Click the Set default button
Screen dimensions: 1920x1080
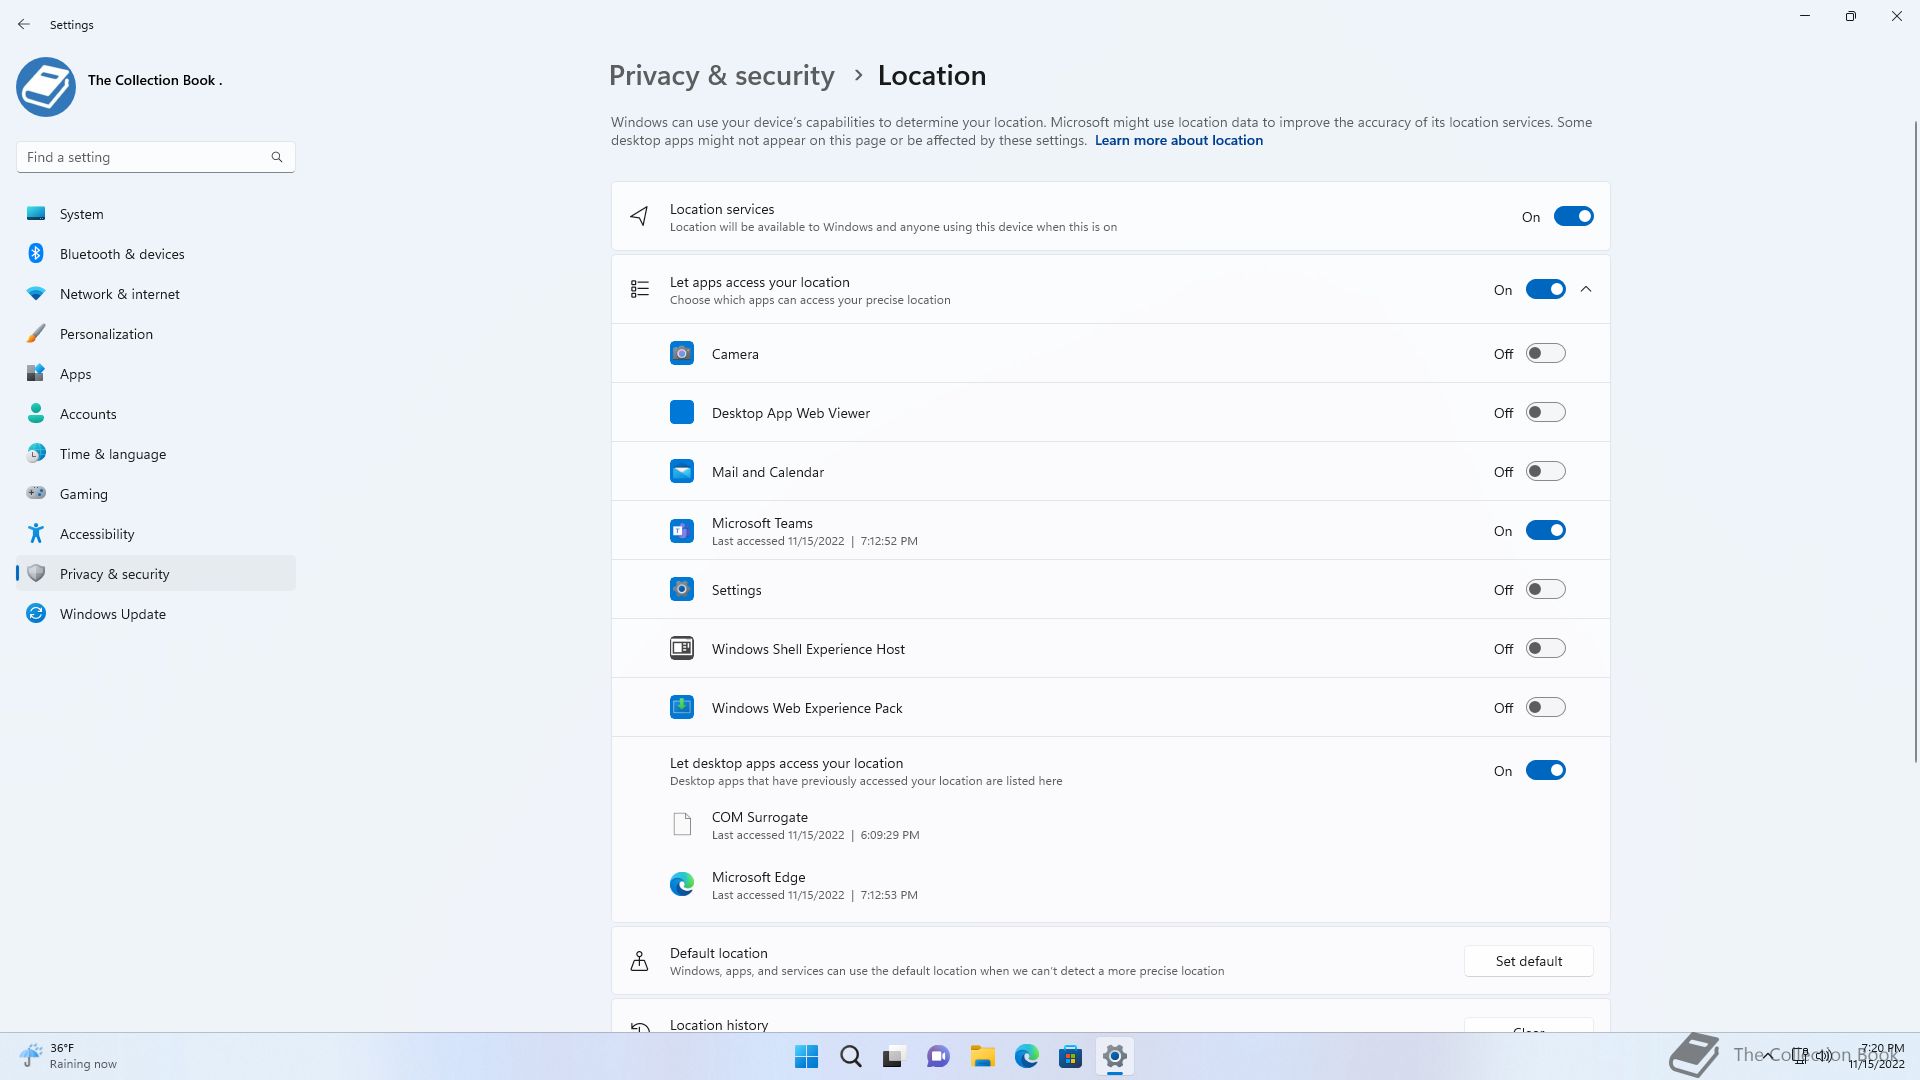[x=1528, y=961]
